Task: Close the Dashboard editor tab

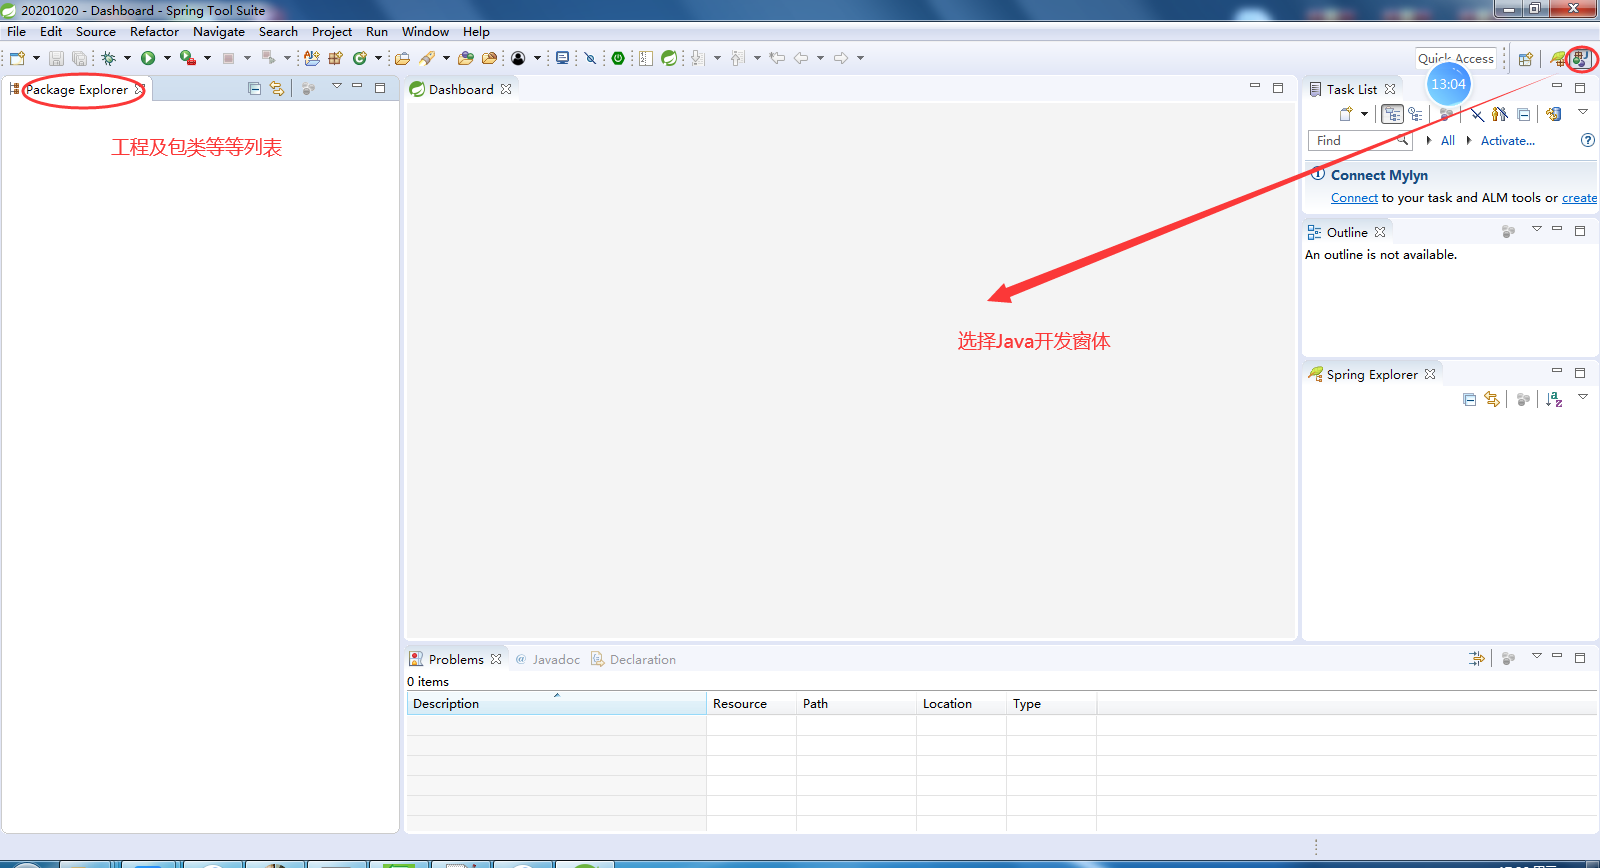Action: point(506,89)
